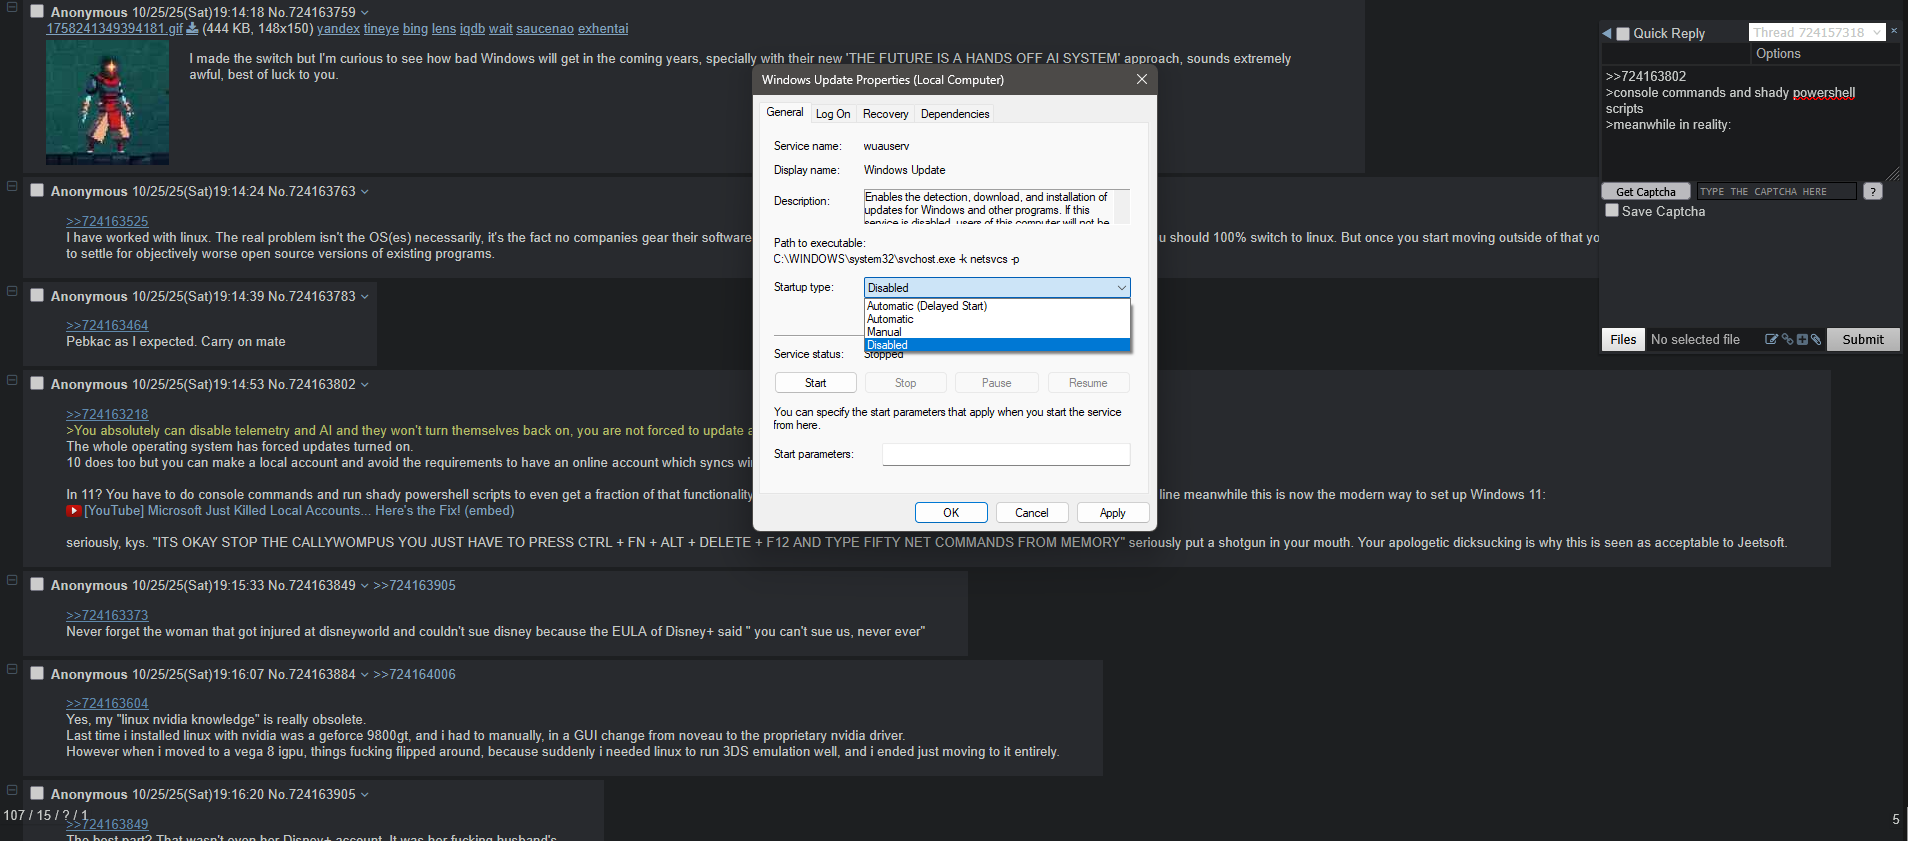This screenshot has height=841, width=1908.
Task: Open the post menu arrow for No.724163849
Action: 365,586
